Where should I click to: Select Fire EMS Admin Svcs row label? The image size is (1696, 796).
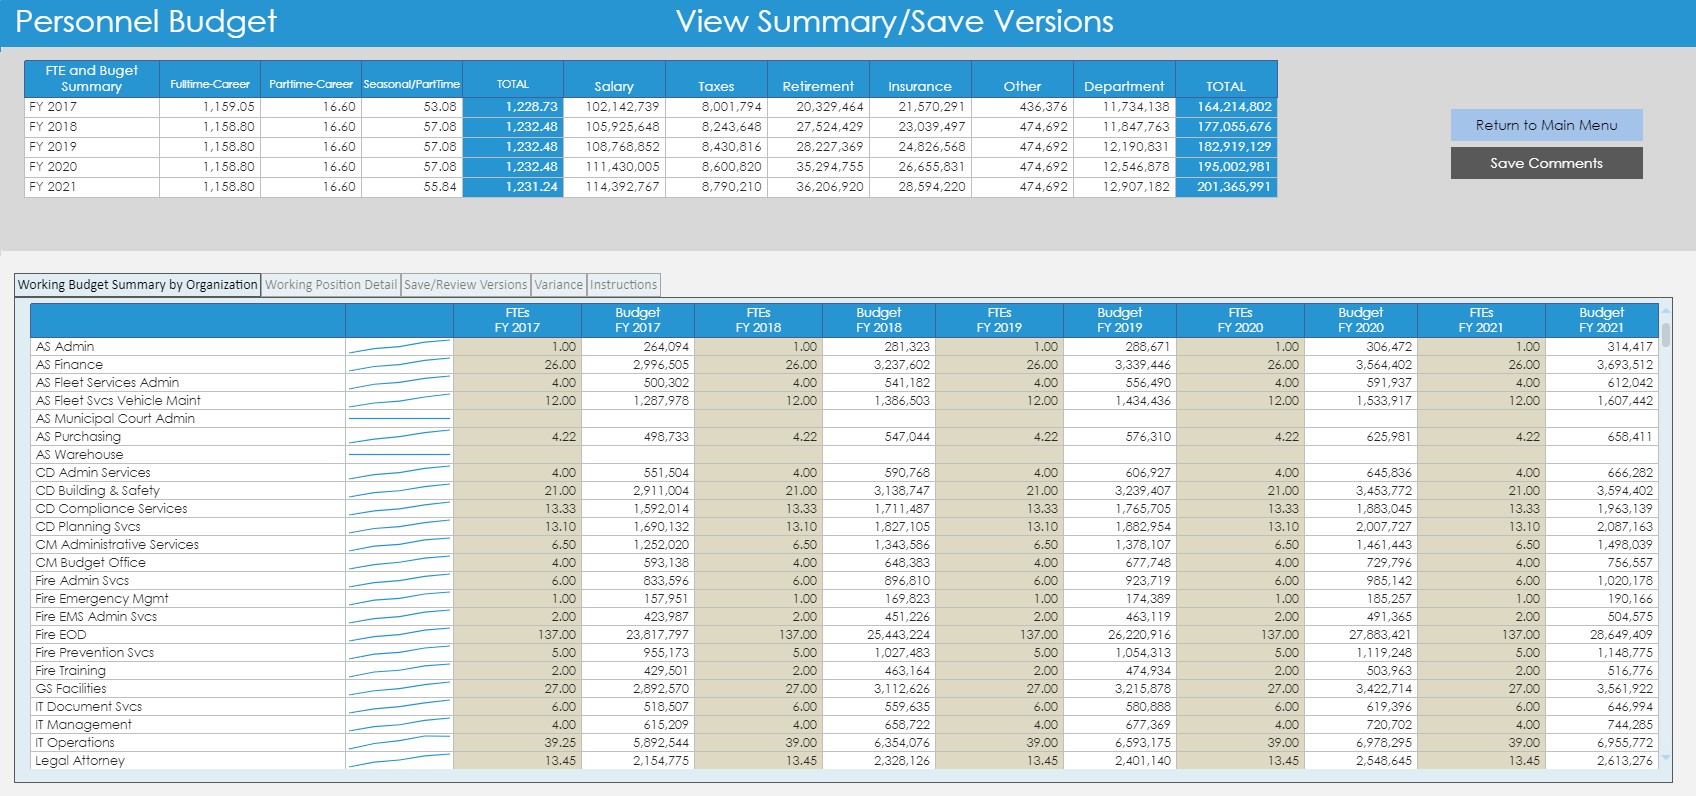click(96, 617)
